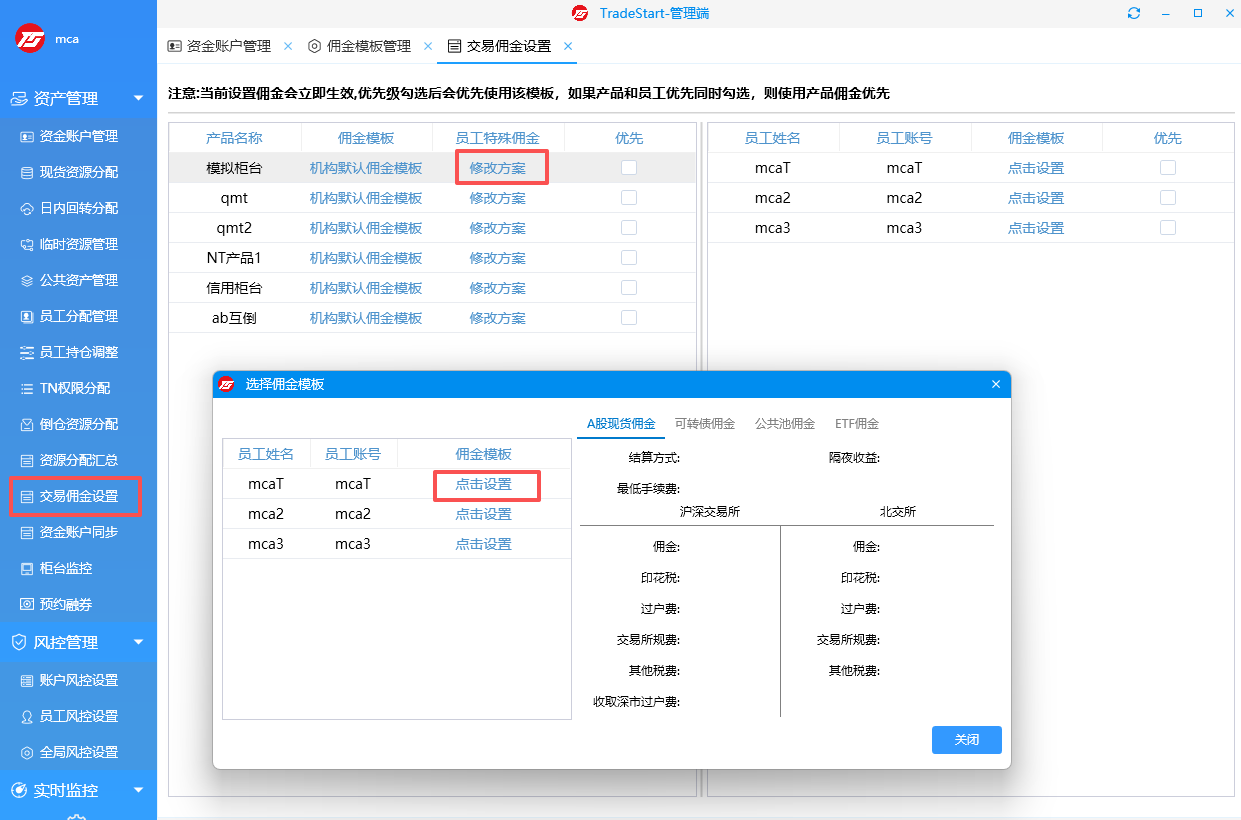
Task: Open the 佣金模板管理 tab
Action: pos(368,46)
